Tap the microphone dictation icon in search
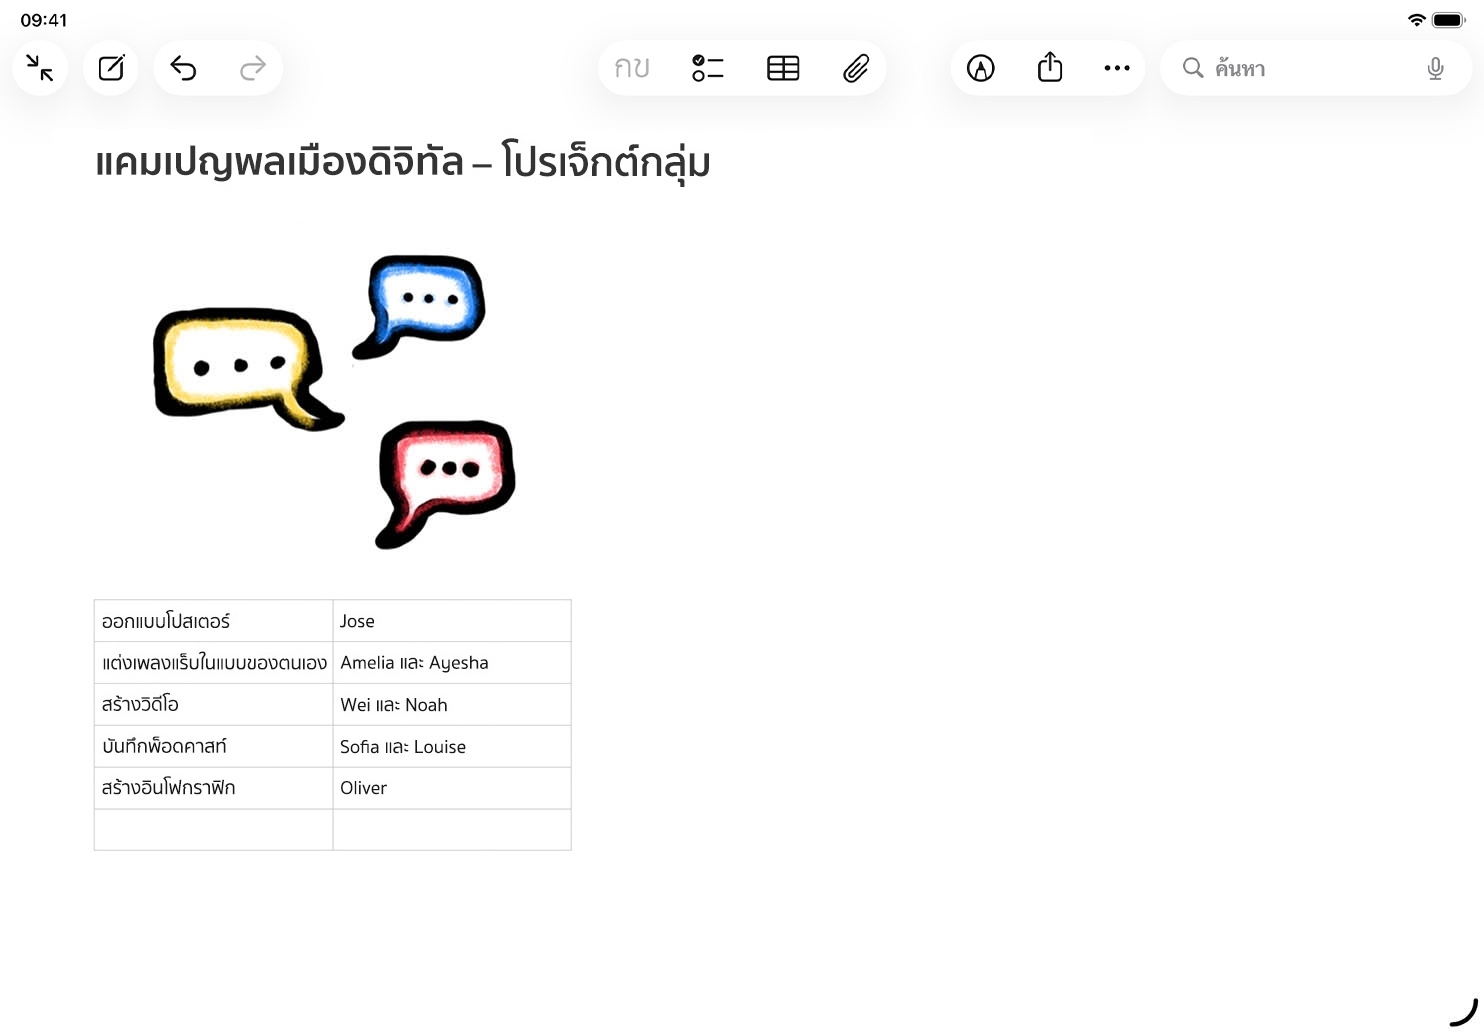 pos(1435,68)
